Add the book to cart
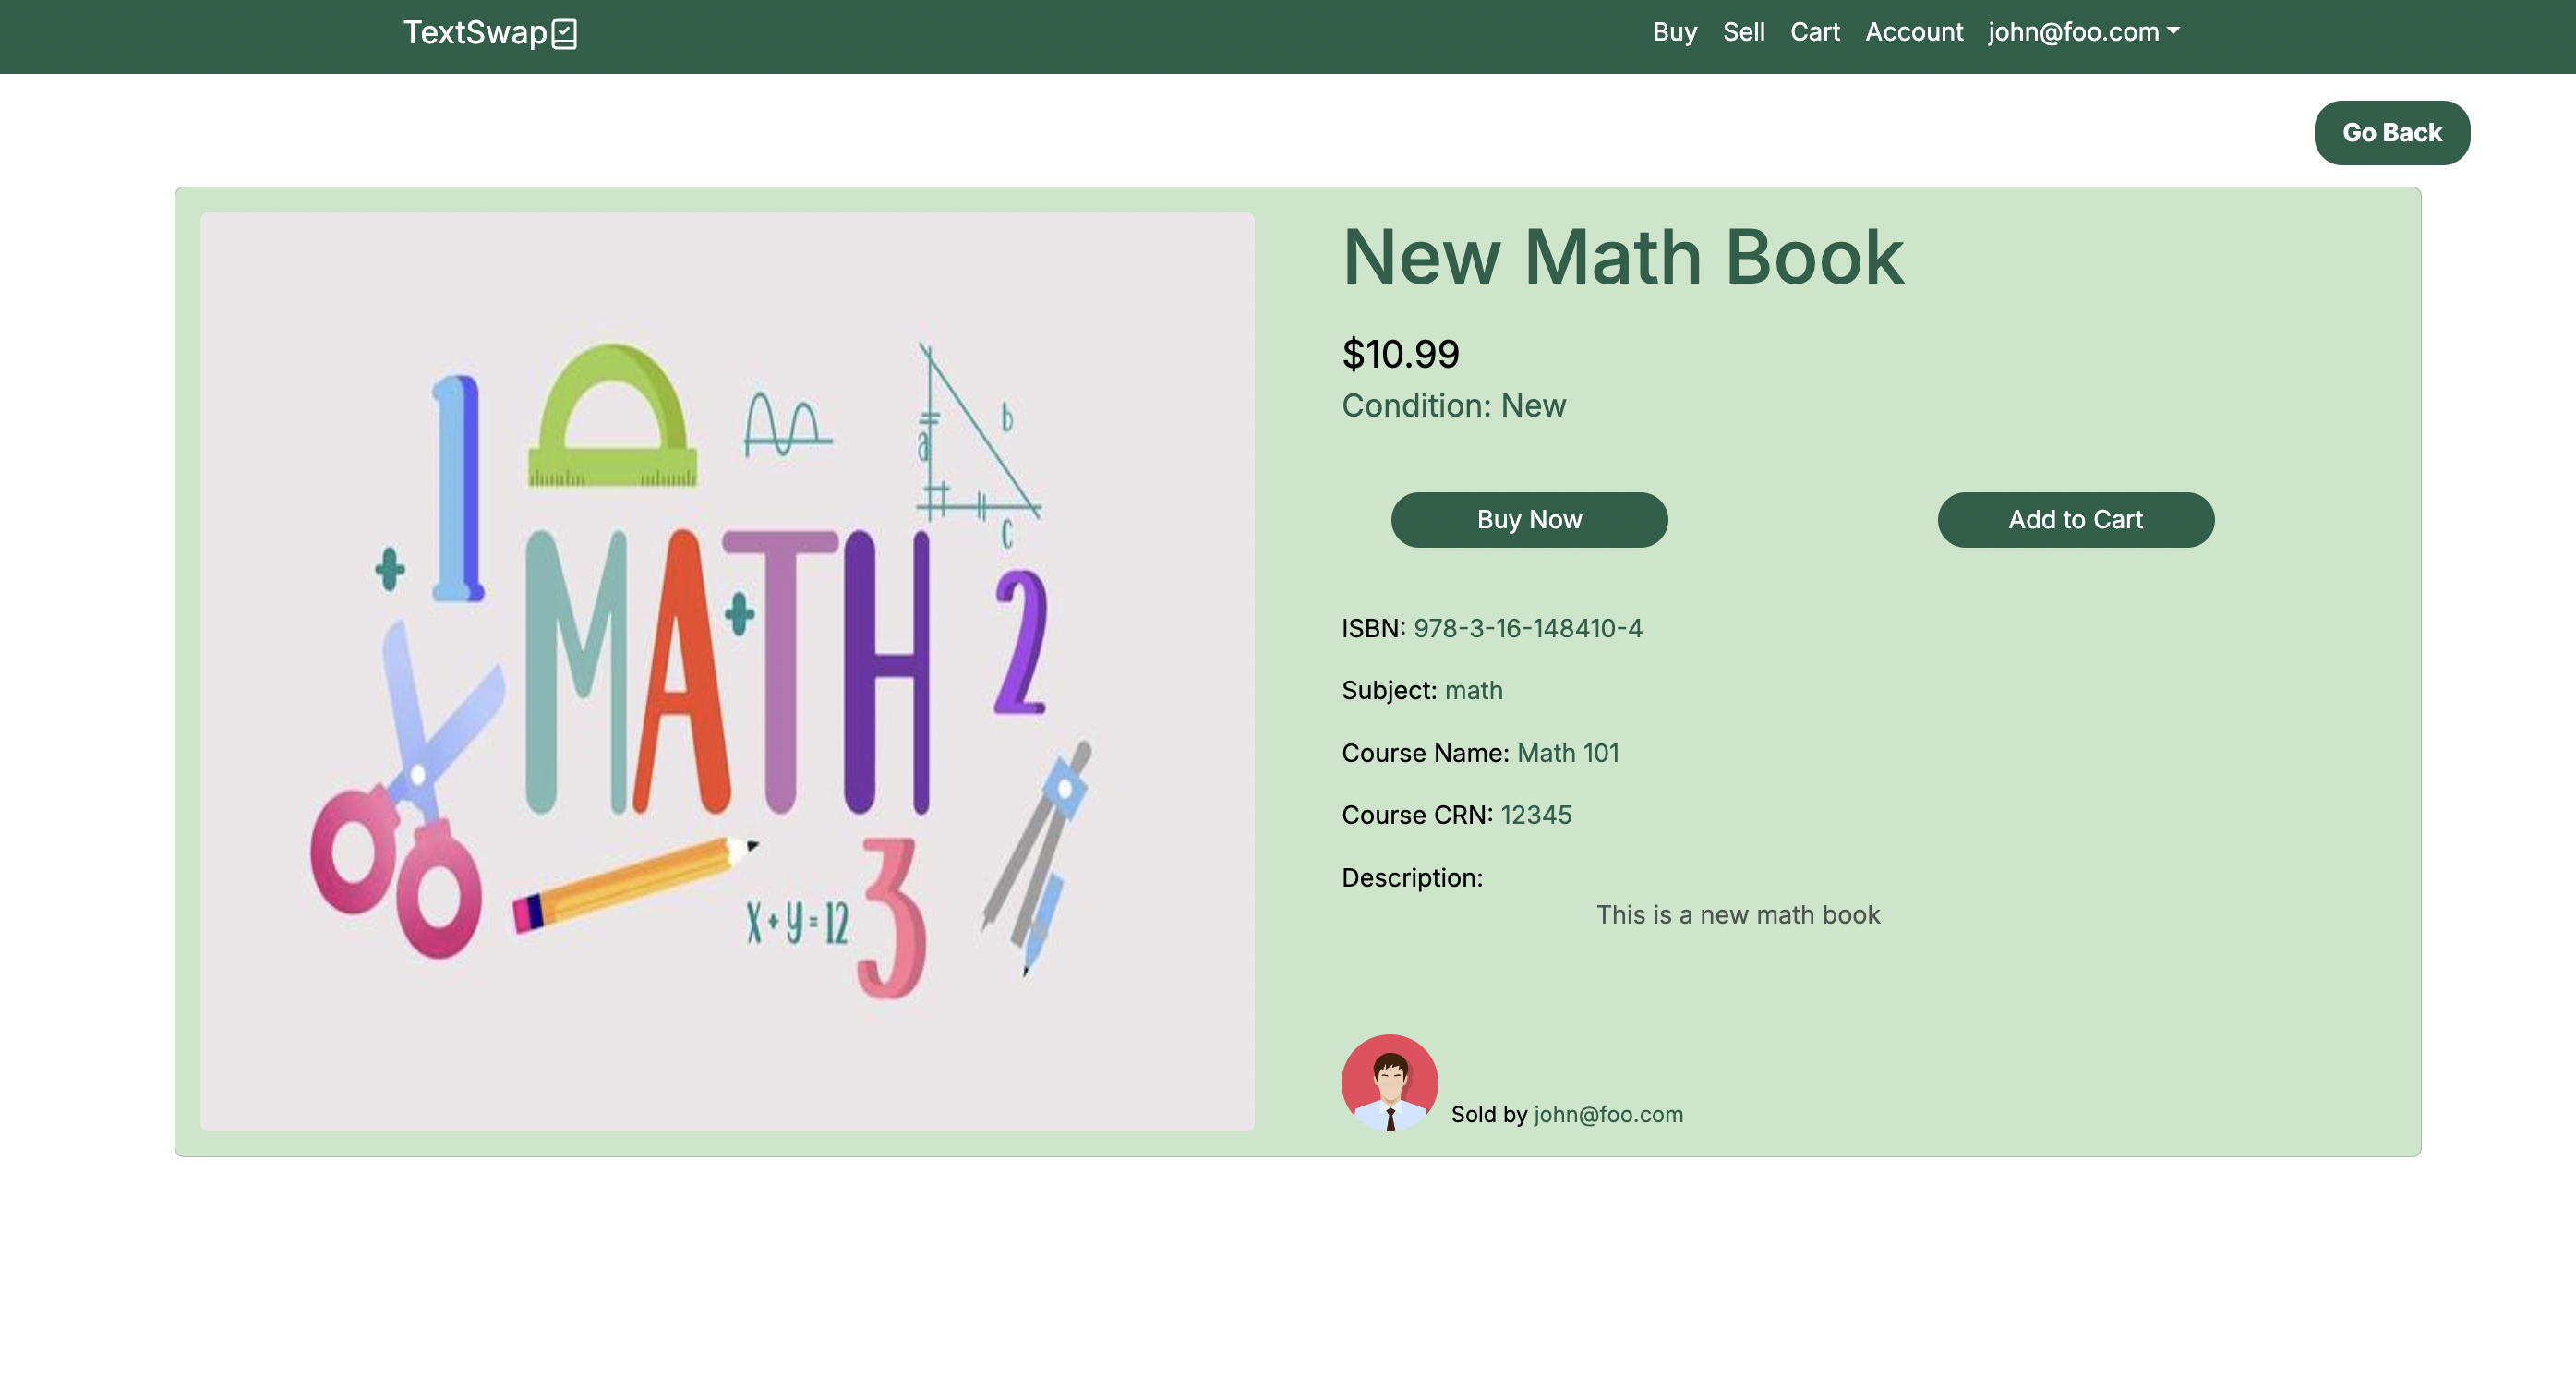Screen dimensions: 2576x1378 (2075, 519)
